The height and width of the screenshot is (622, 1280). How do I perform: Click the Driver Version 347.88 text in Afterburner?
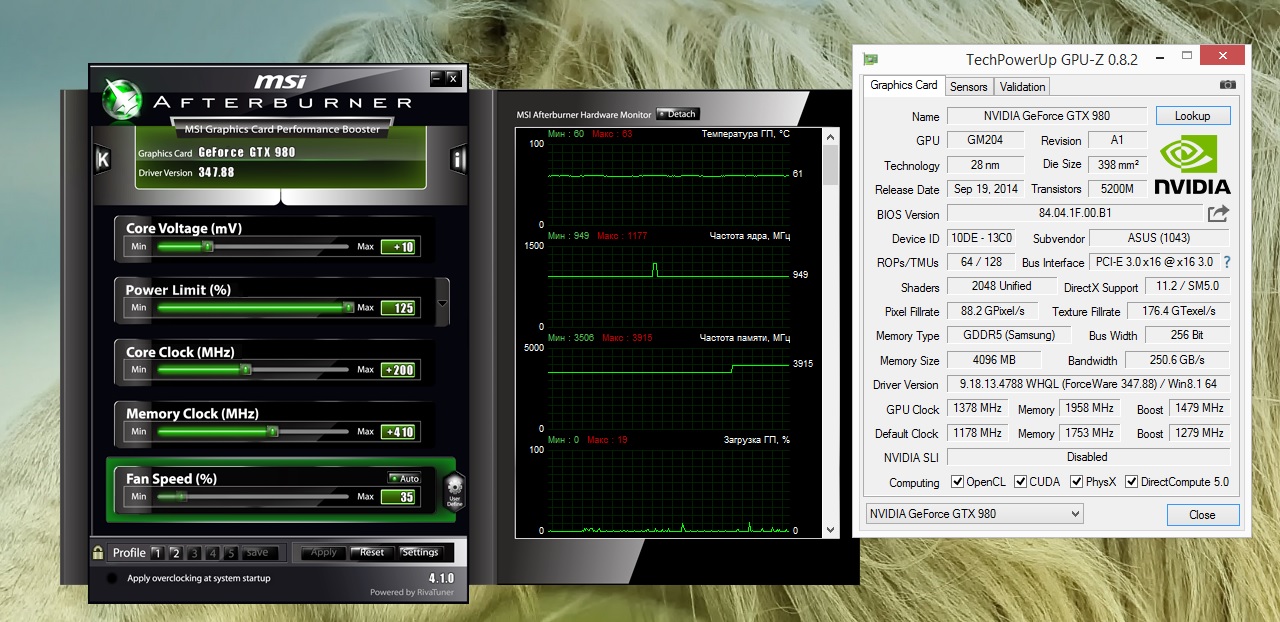coord(186,172)
